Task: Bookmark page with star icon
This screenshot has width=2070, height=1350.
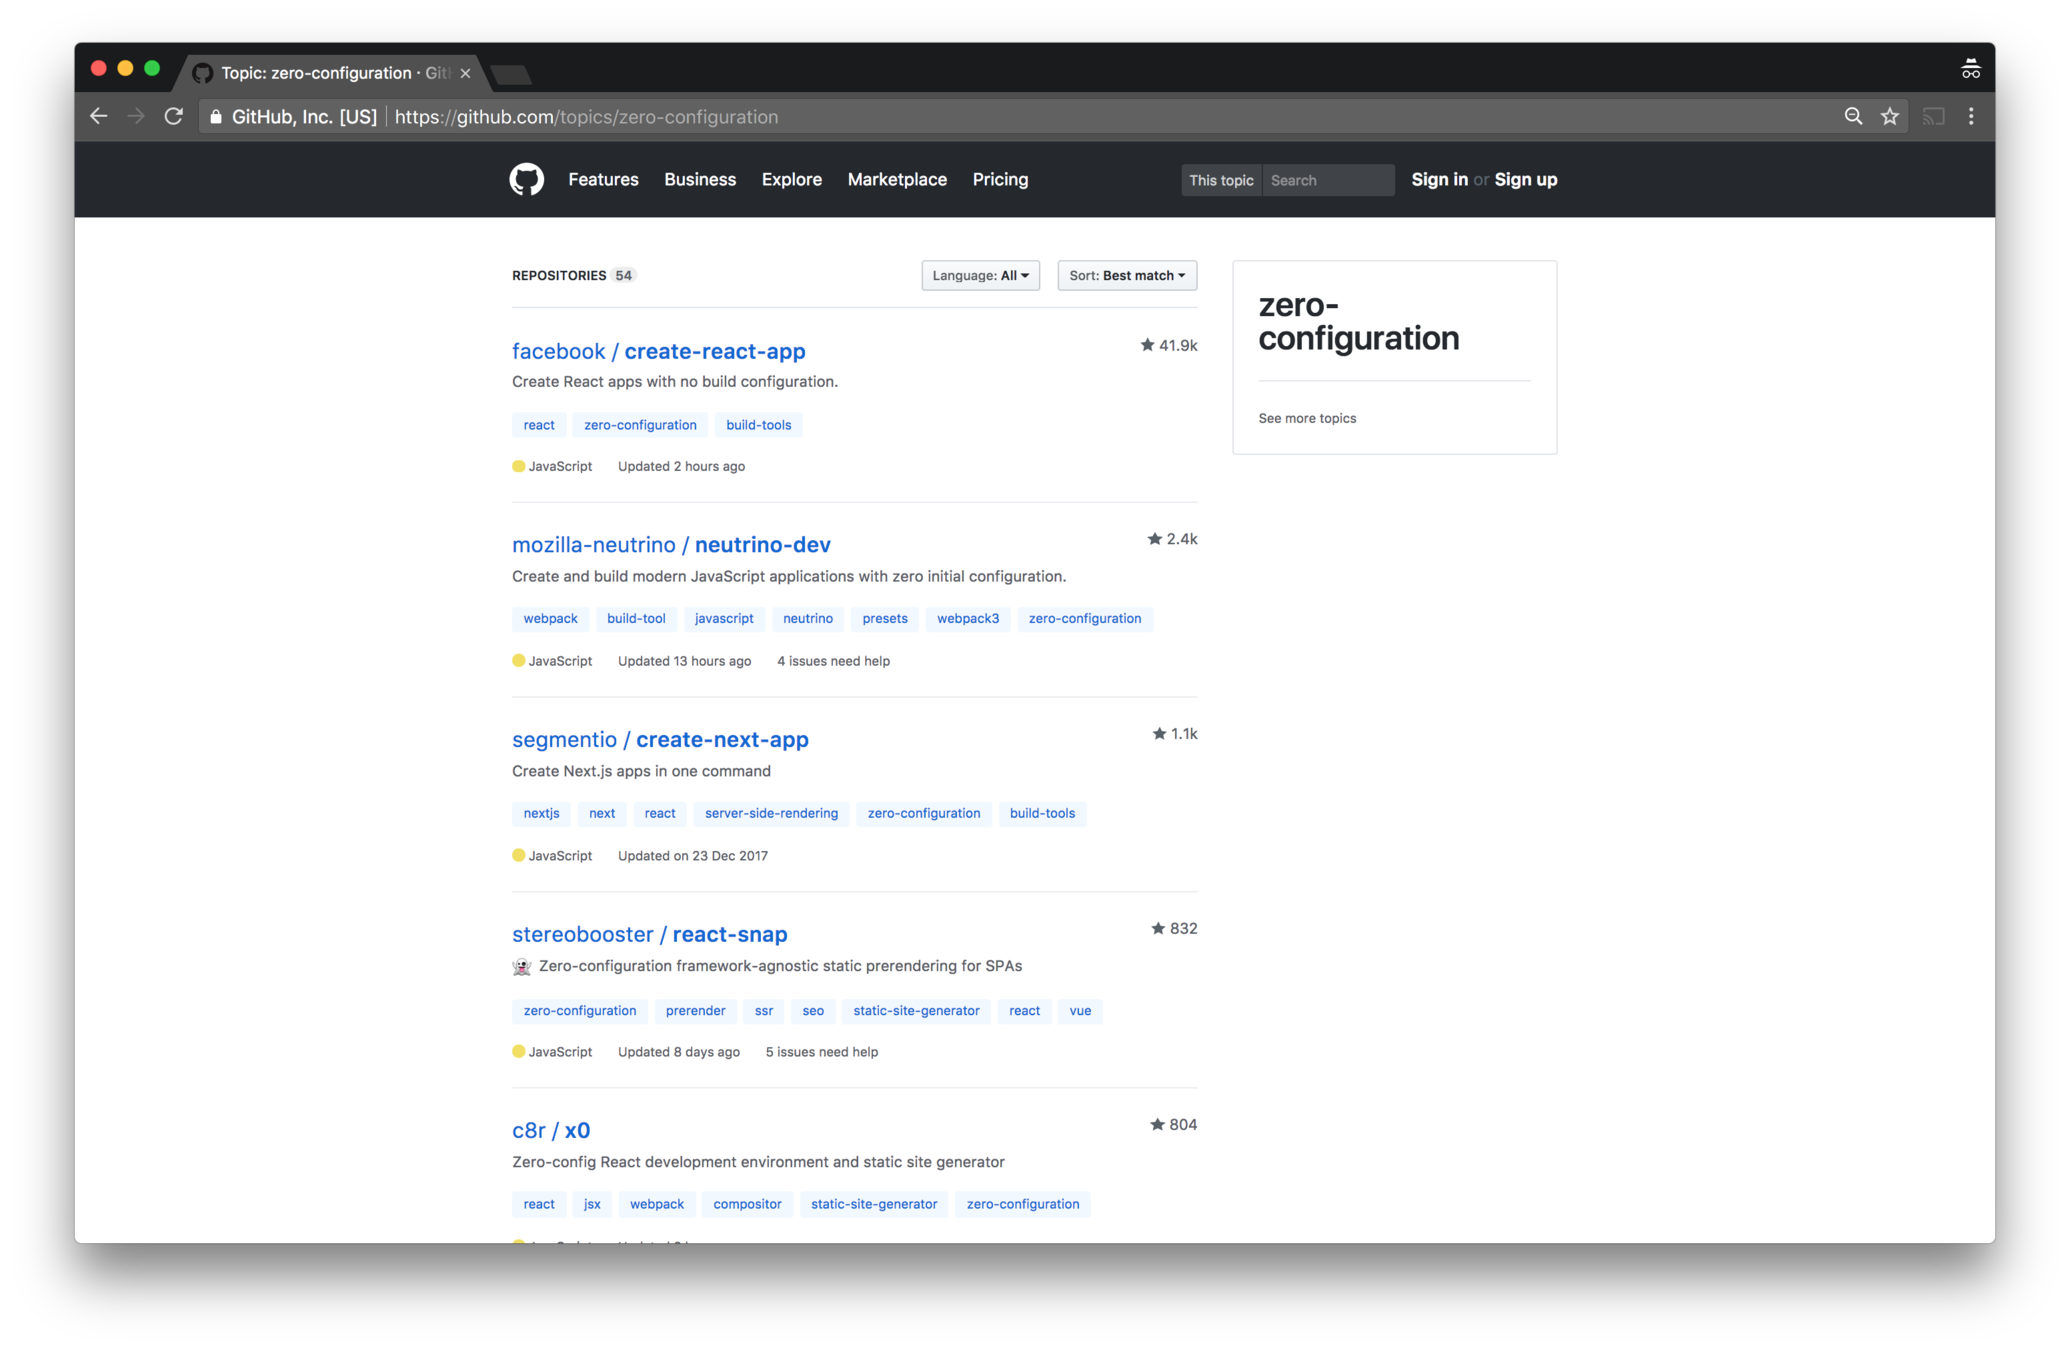Action: tap(1889, 116)
